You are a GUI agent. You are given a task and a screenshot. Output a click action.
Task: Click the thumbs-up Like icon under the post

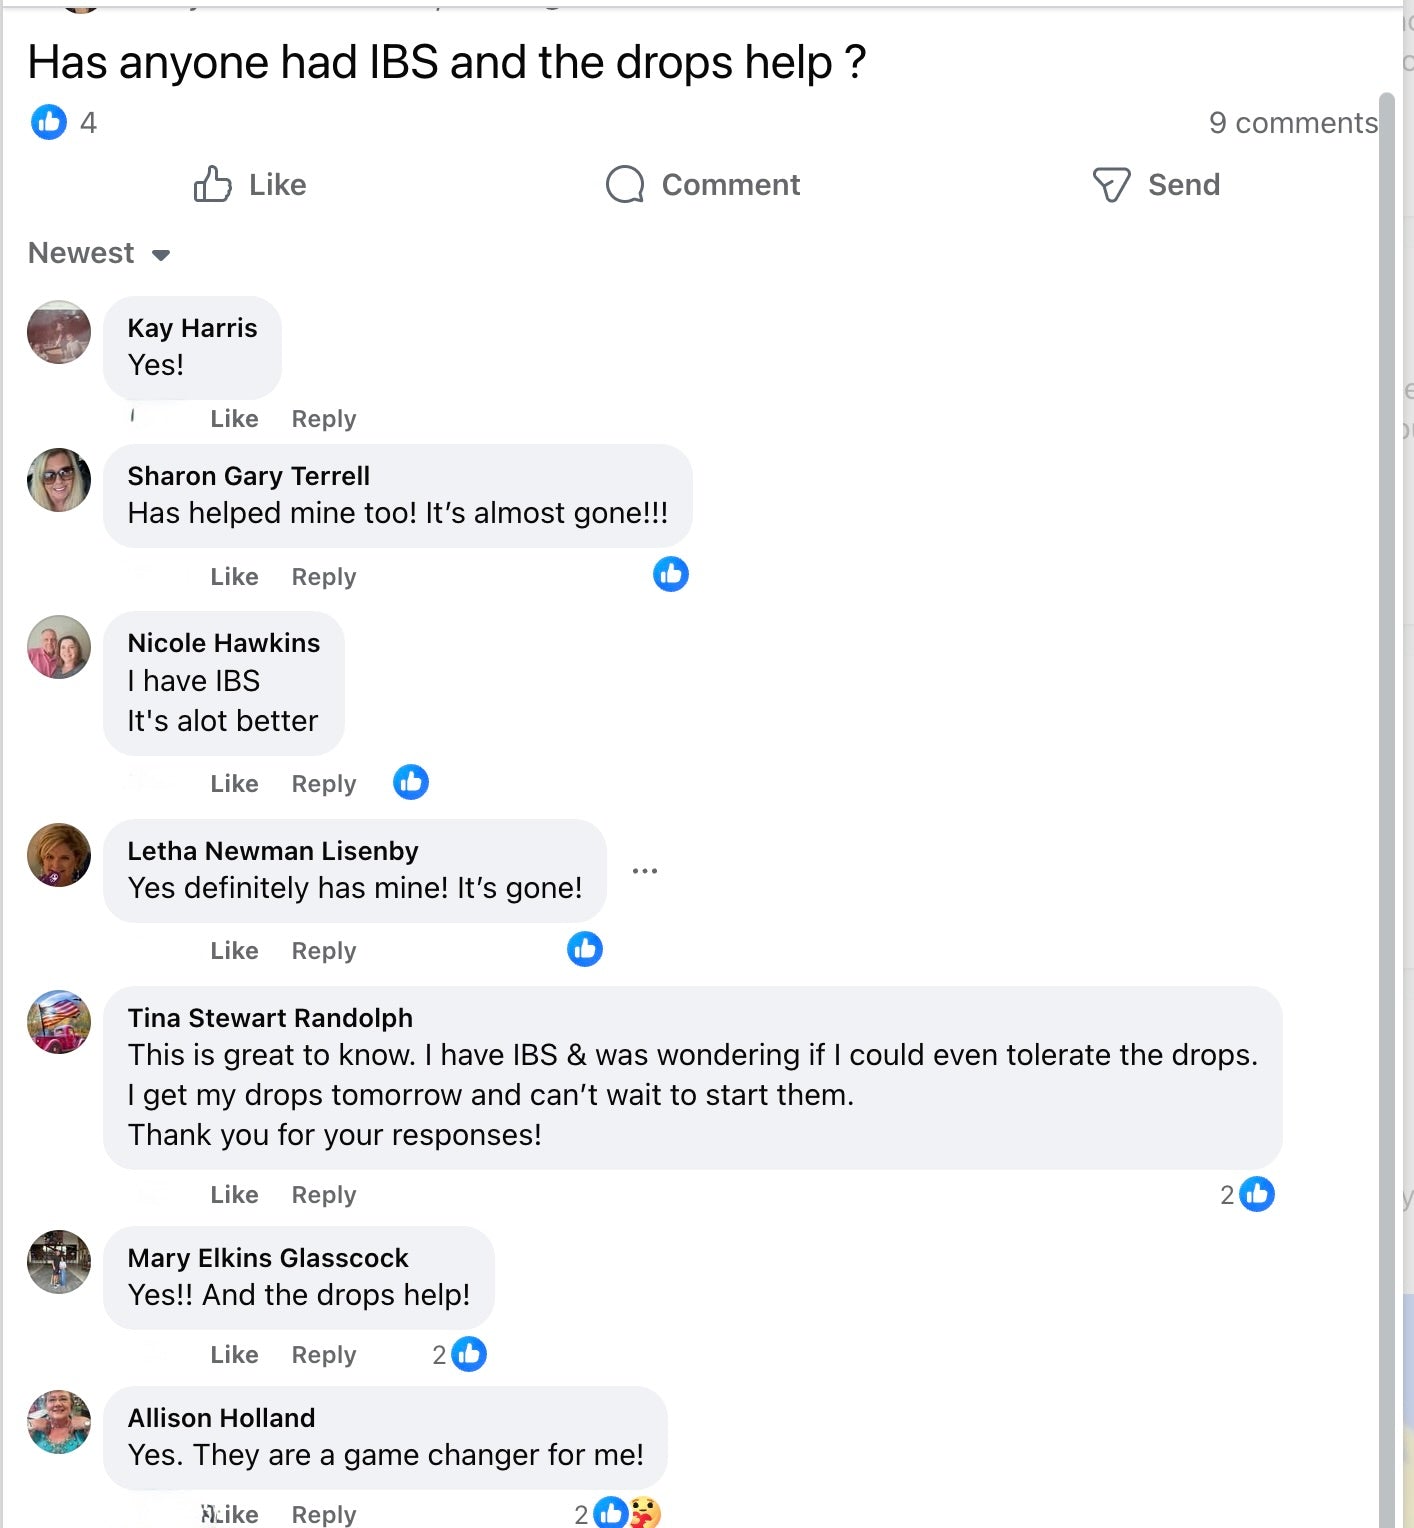(213, 185)
